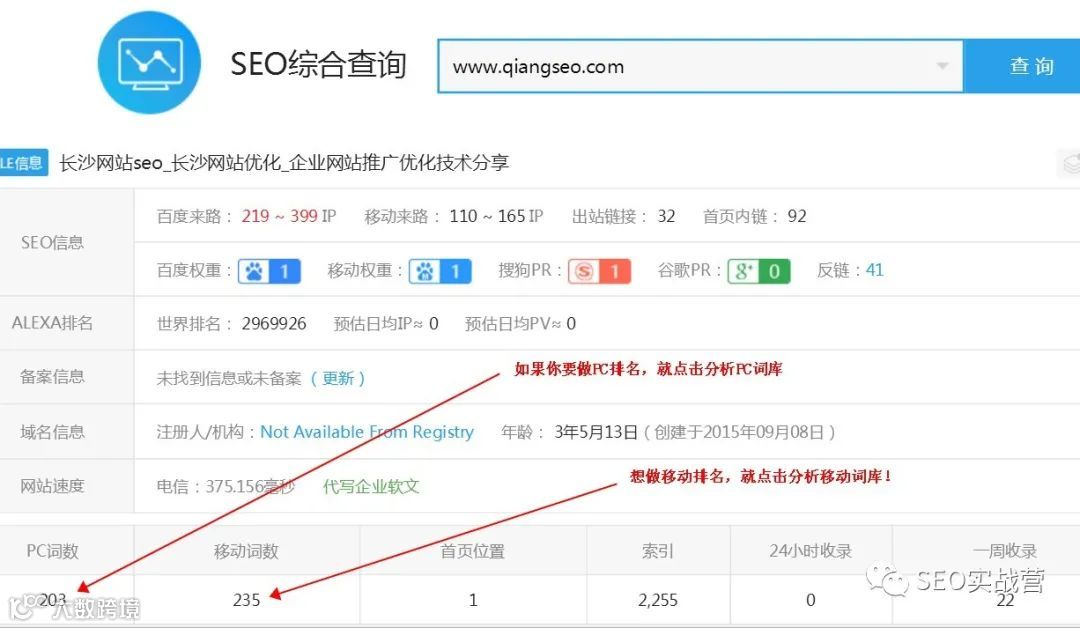Click the 谷歌PR badge icon
The image size is (1080, 628).
(759, 271)
